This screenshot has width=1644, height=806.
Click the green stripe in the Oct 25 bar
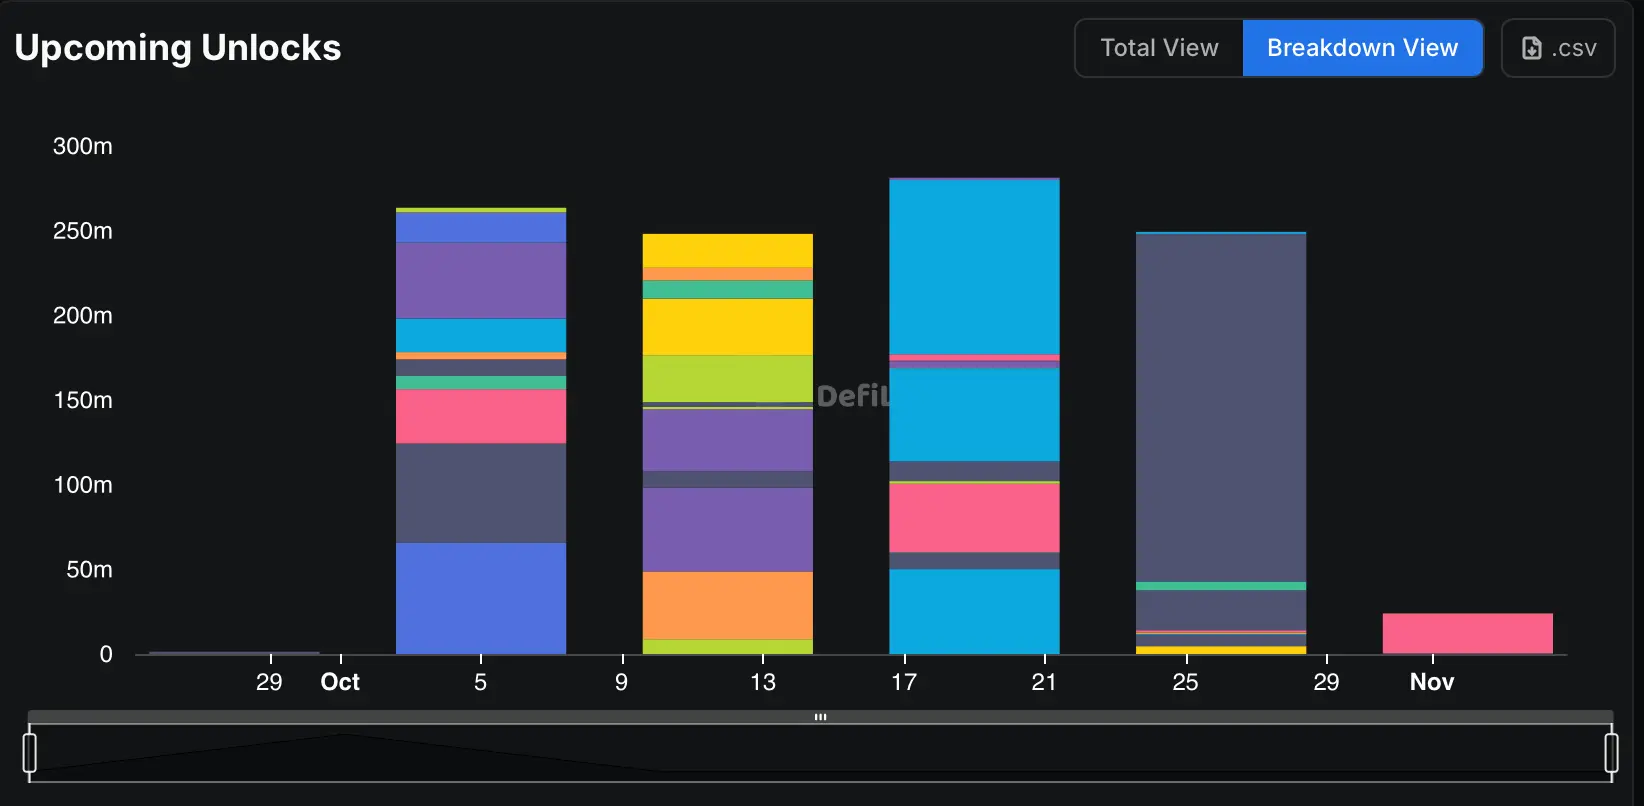tap(1221, 586)
